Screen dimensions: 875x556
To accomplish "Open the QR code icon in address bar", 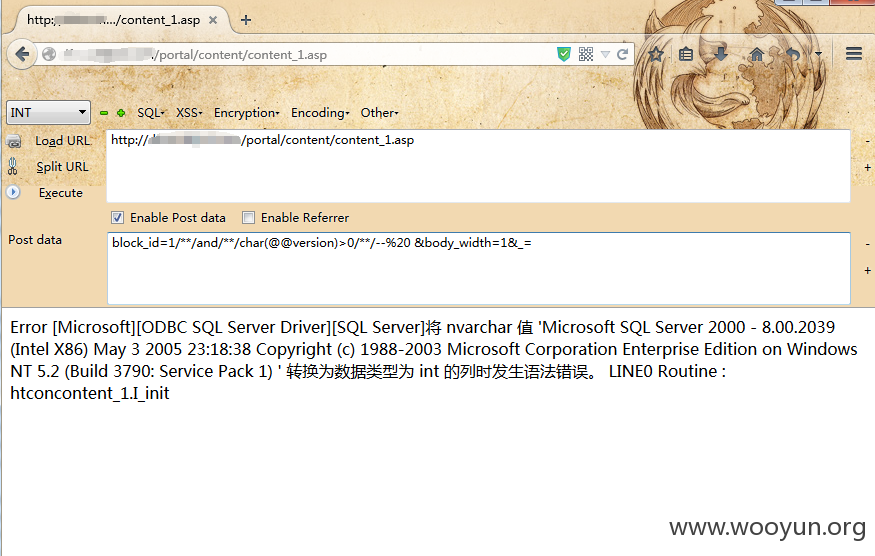I will coord(586,54).
